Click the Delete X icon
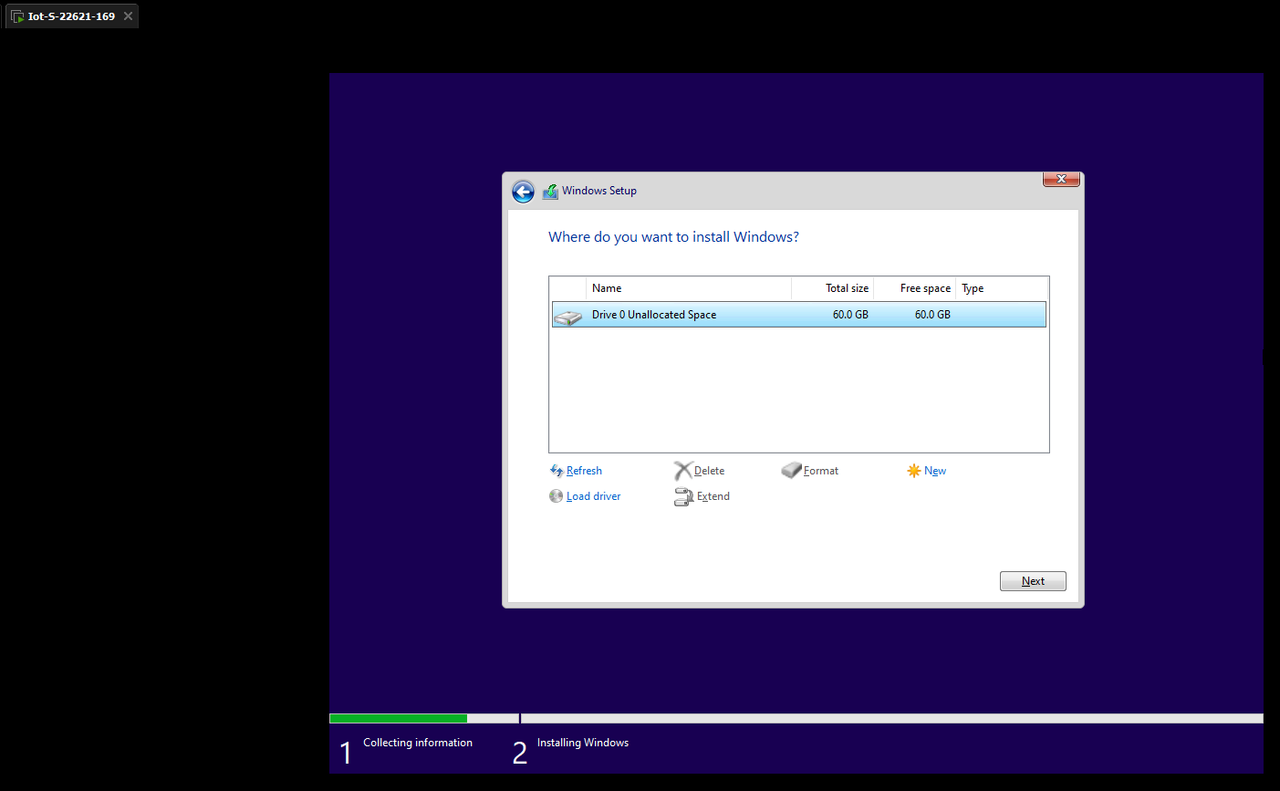 pyautogui.click(x=683, y=471)
